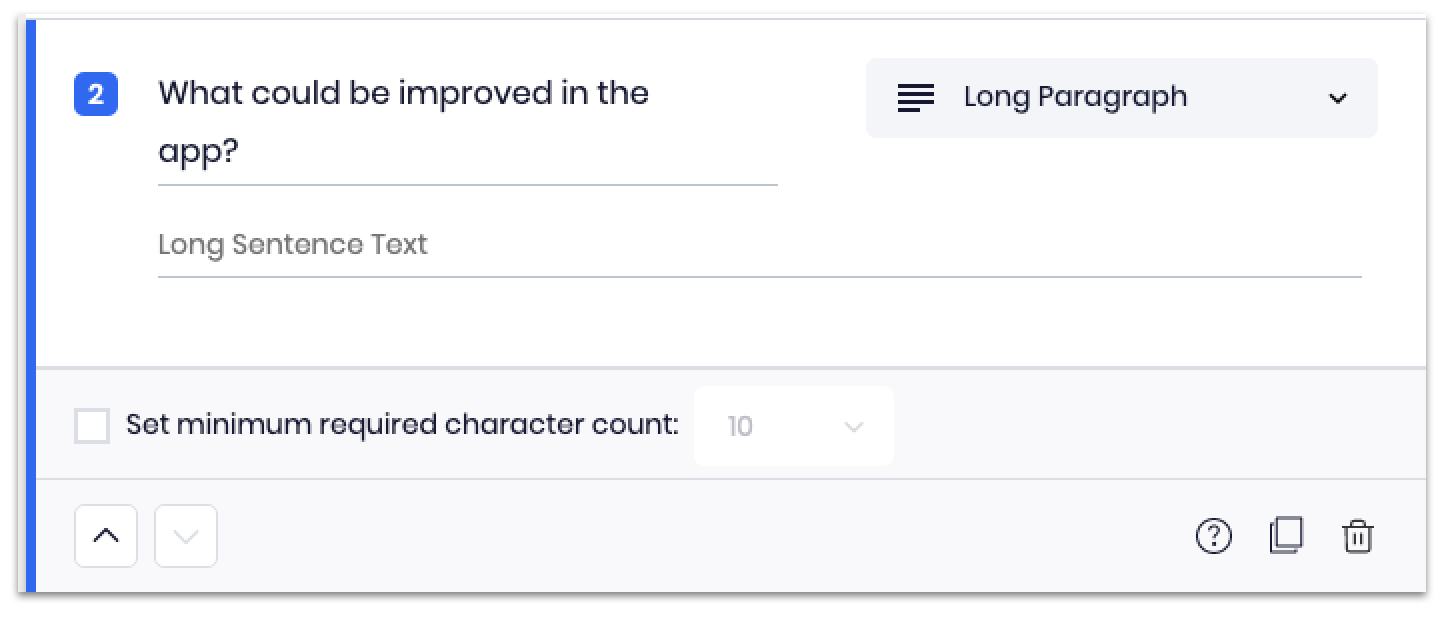The image size is (1446, 622).
Task: Open help via question mark icon
Action: 1214,537
